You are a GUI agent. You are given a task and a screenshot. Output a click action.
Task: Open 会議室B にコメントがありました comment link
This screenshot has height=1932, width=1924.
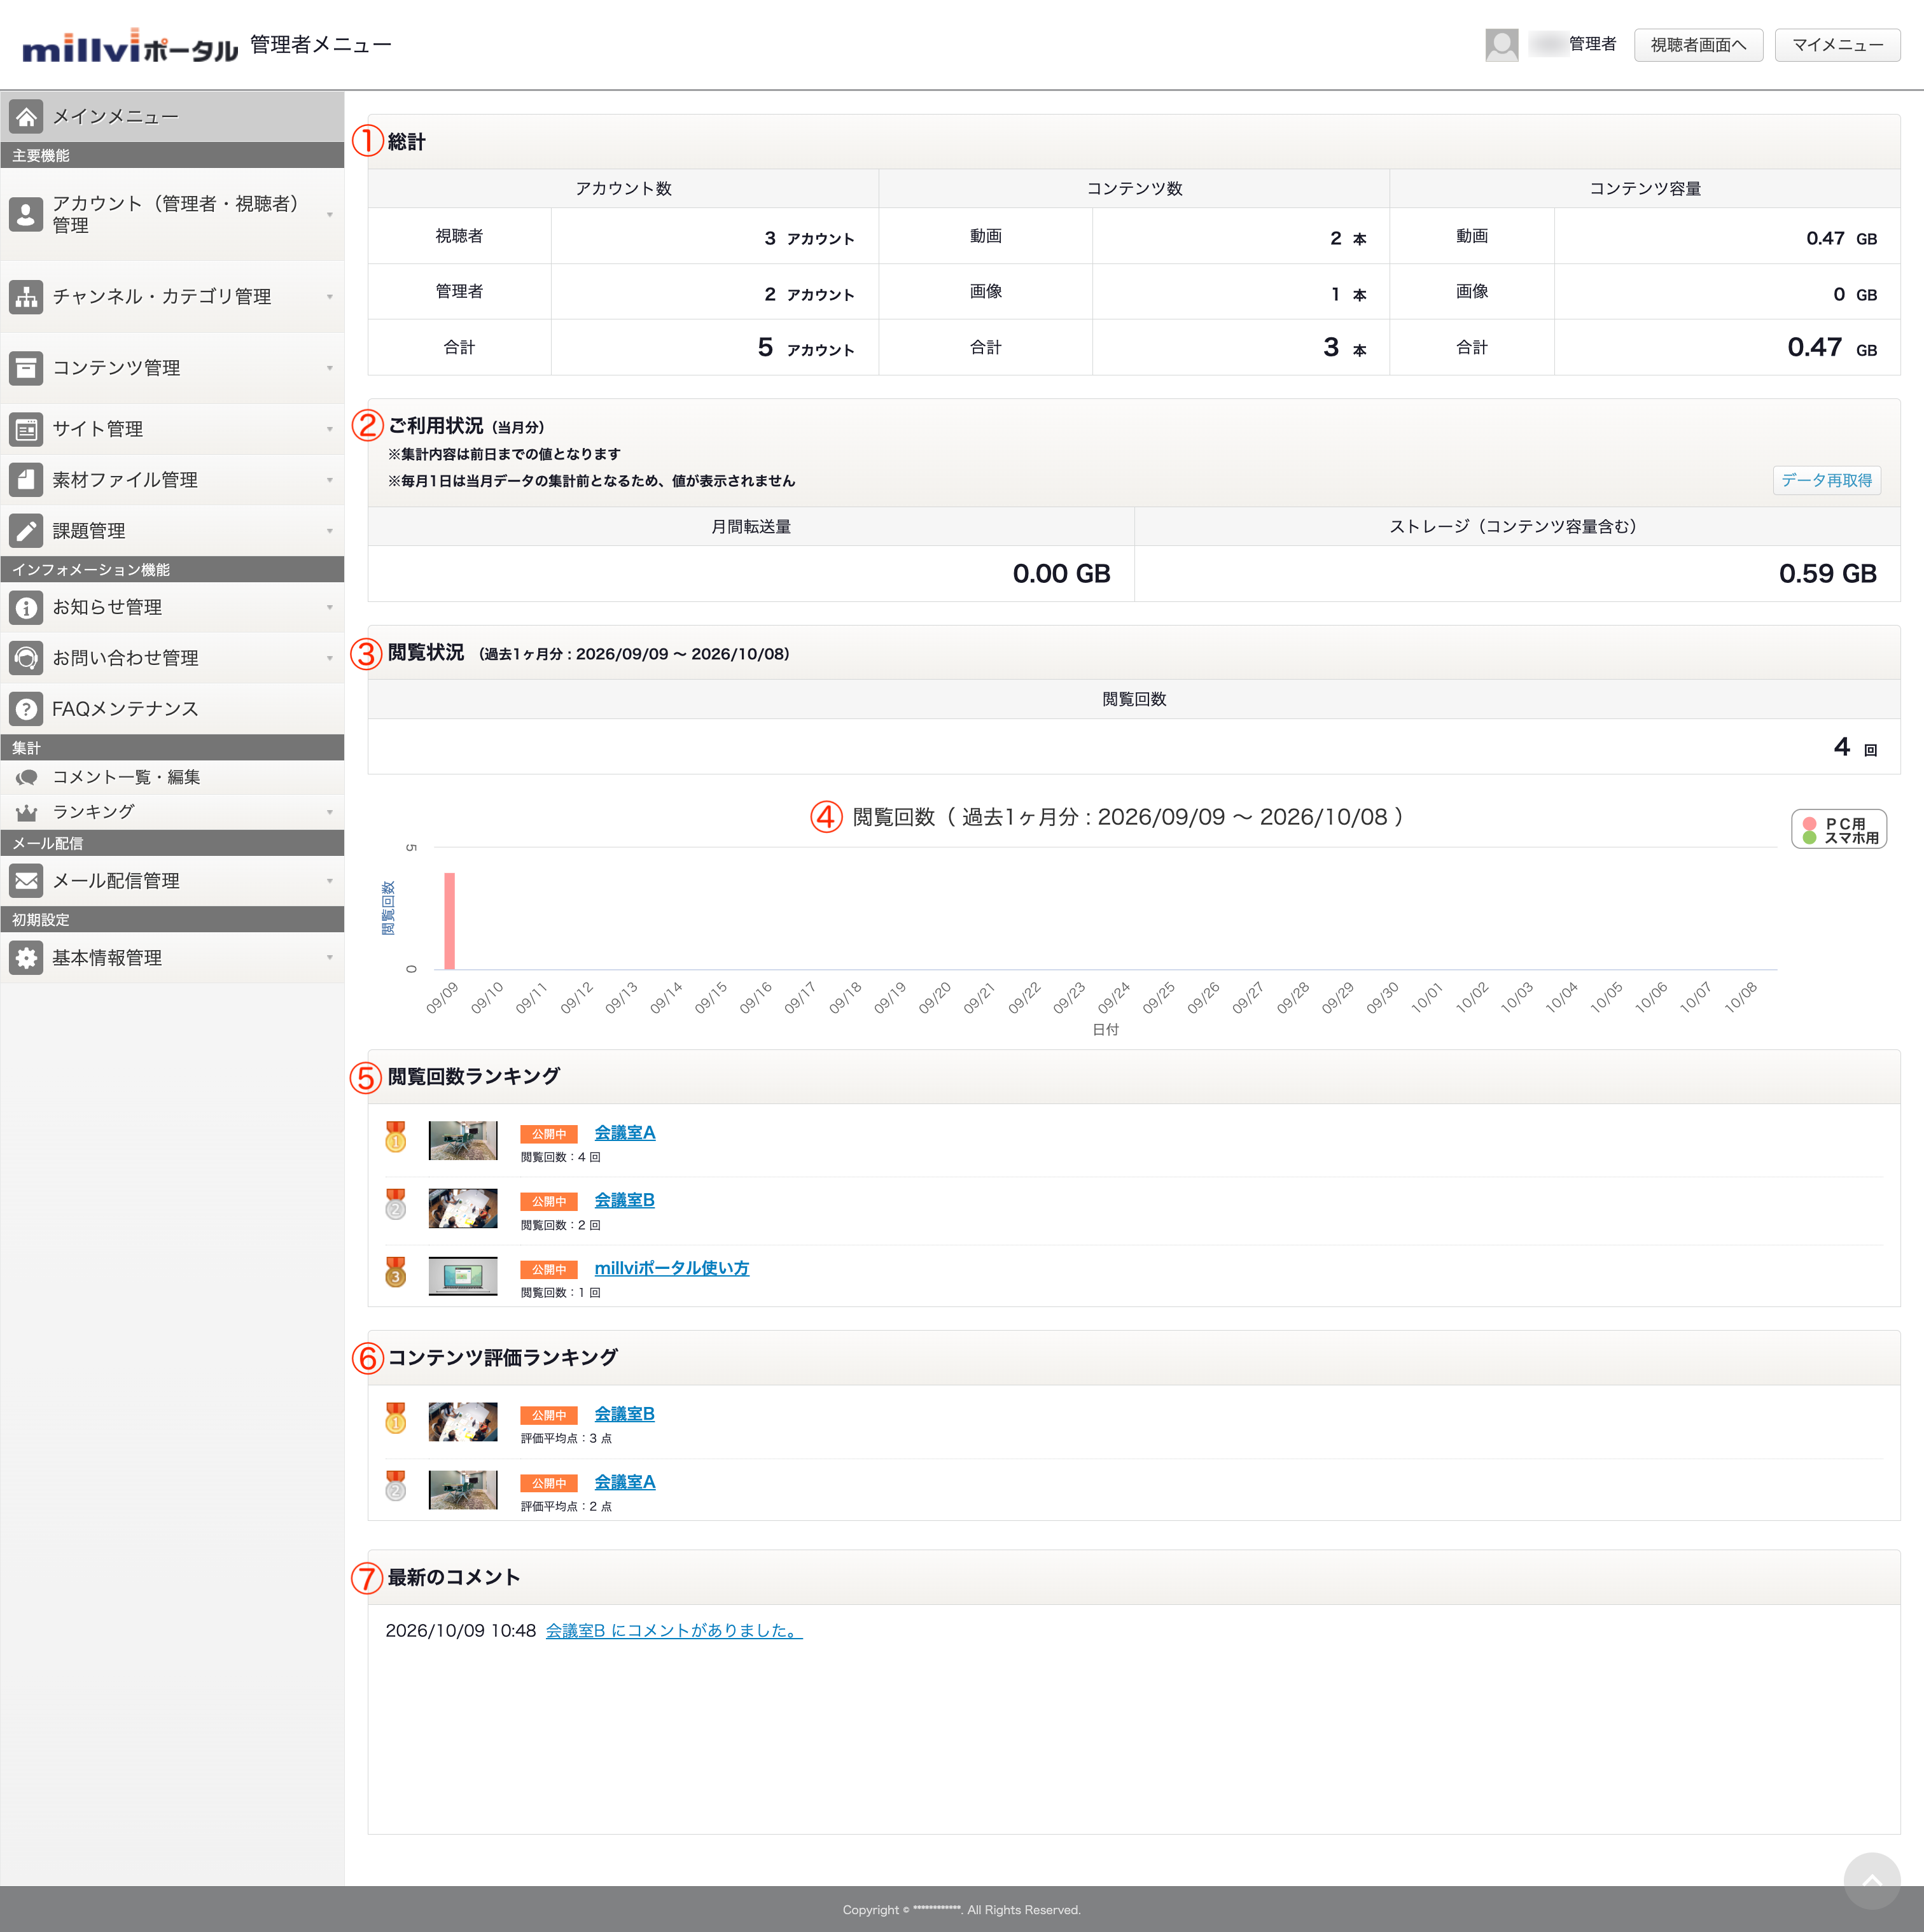point(673,1631)
